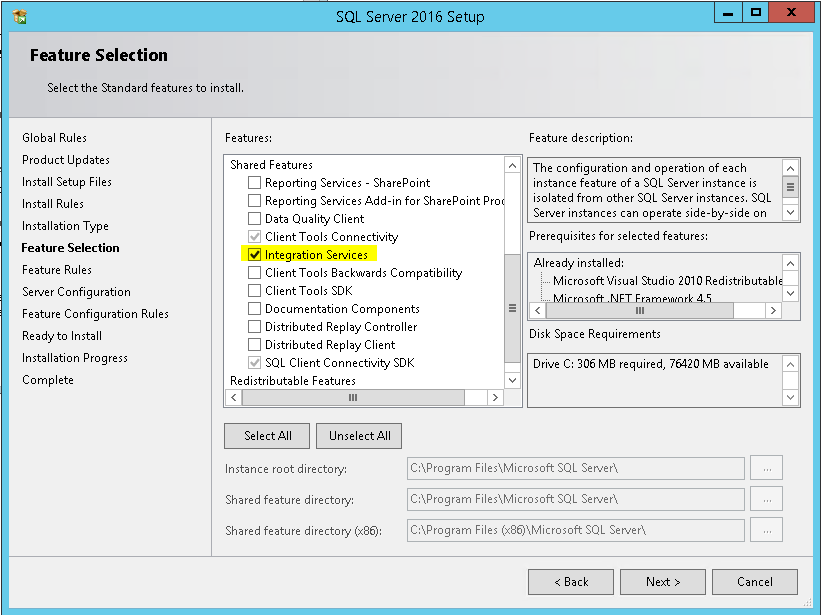821x615 pixels.
Task: Click the Shared feature directory field
Action: pyautogui.click(x=575, y=499)
